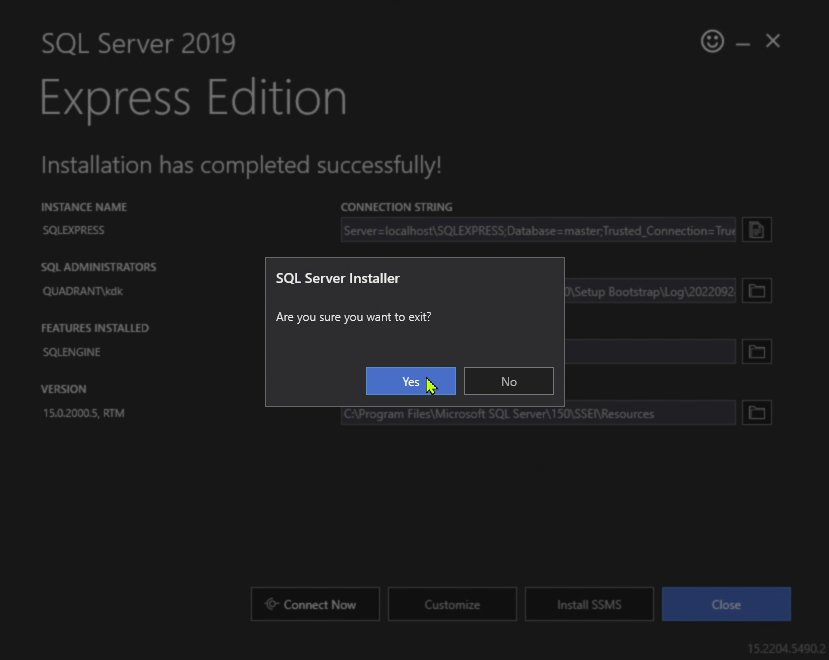Click the FEATURES INSTALLED label
This screenshot has width=829, height=660.
[95, 328]
